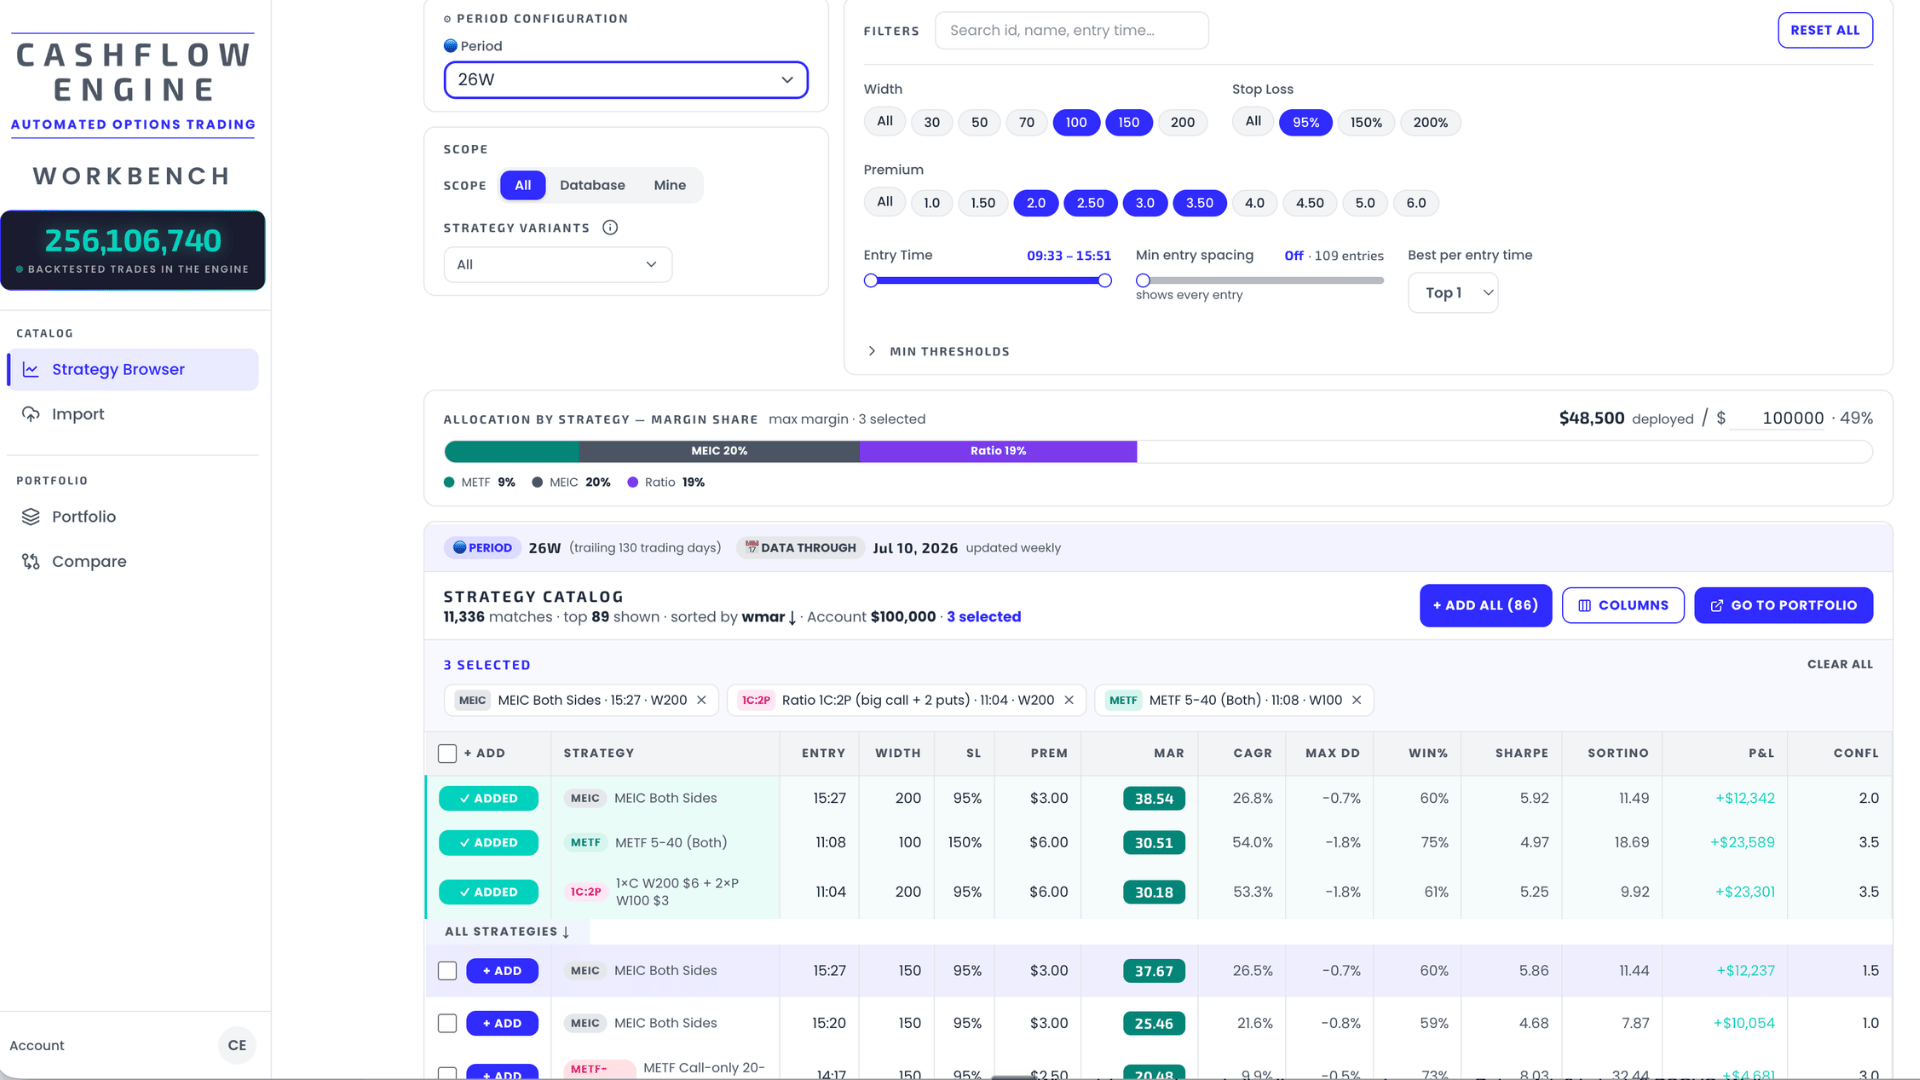Click the Strategy Variants info icon
The image size is (1920, 1080).
610,228
